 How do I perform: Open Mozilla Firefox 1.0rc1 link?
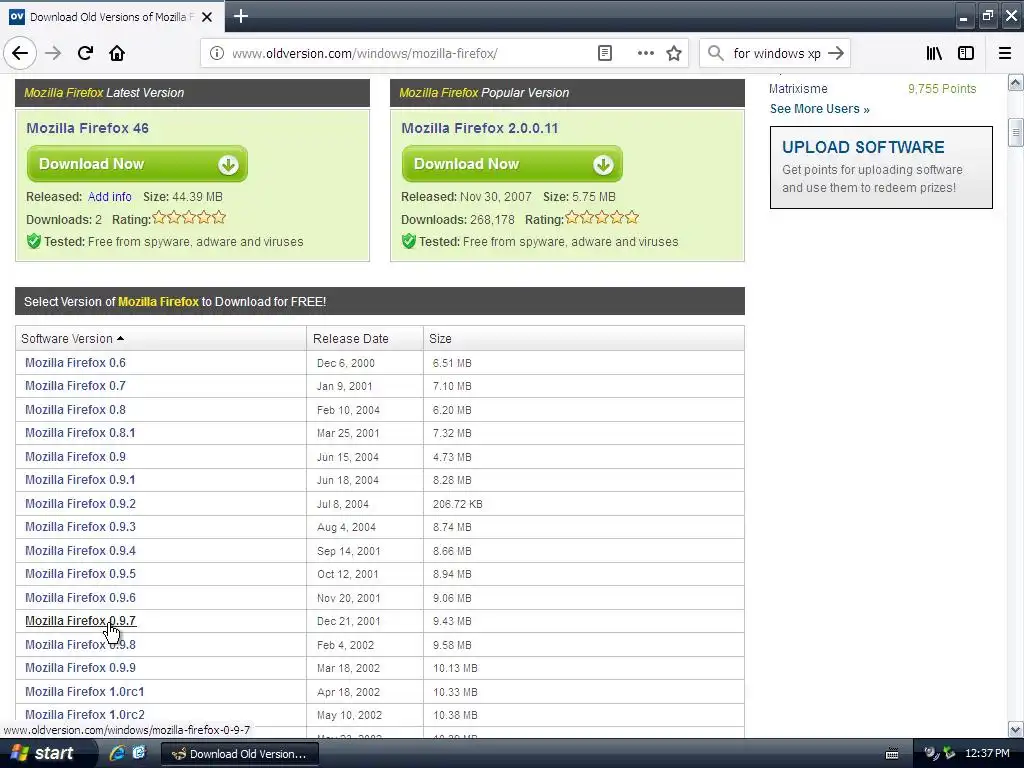[x=84, y=692]
